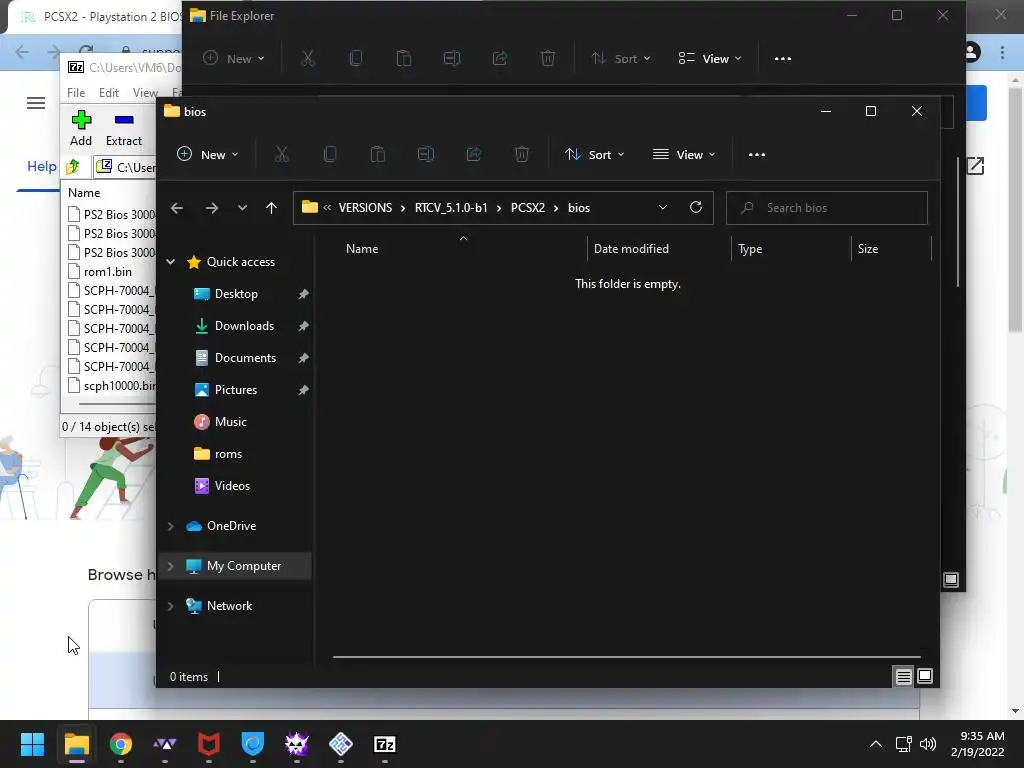The height and width of the screenshot is (768, 1024).
Task: Open Videos in Quick access
Action: [232, 486]
